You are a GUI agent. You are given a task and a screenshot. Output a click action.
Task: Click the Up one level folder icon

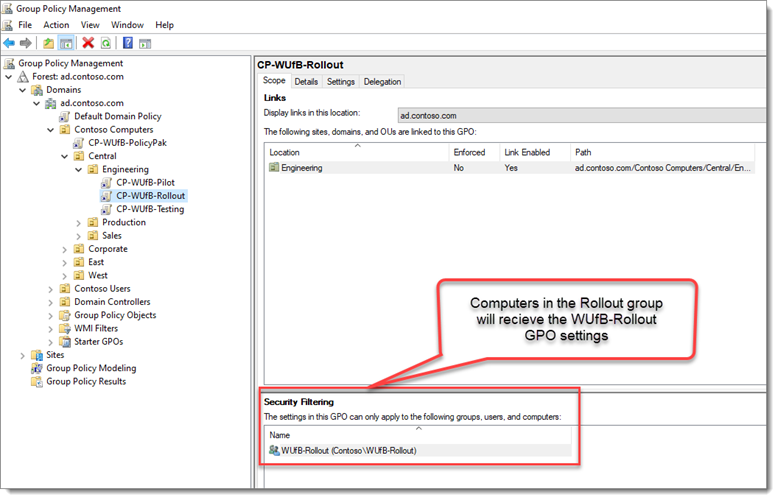(48, 43)
